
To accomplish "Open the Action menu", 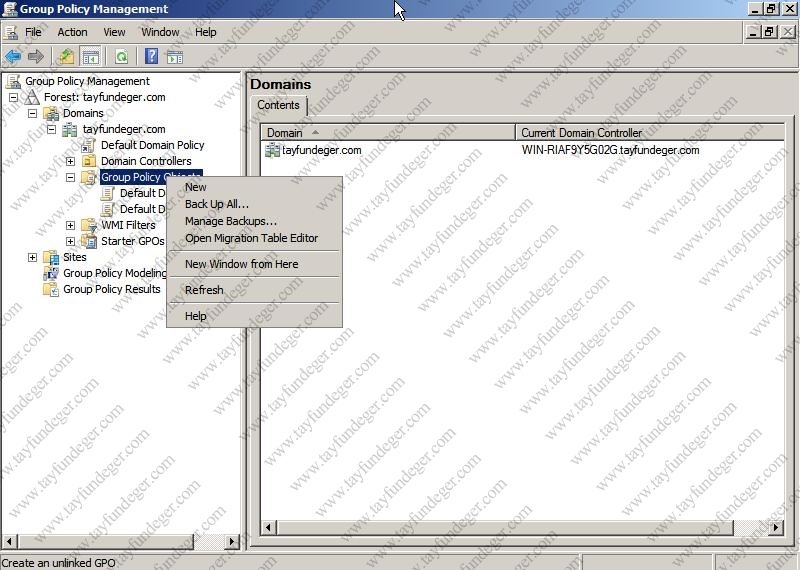I will pos(72,32).
